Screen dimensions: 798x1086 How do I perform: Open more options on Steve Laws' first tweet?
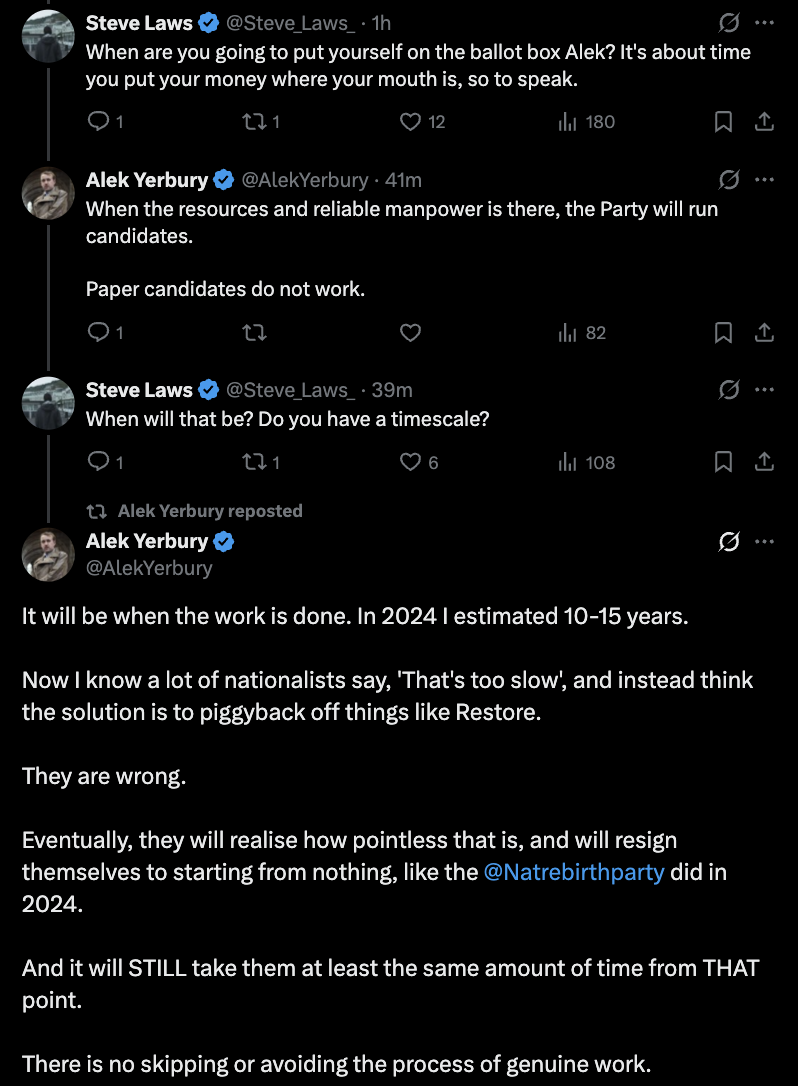(764, 22)
